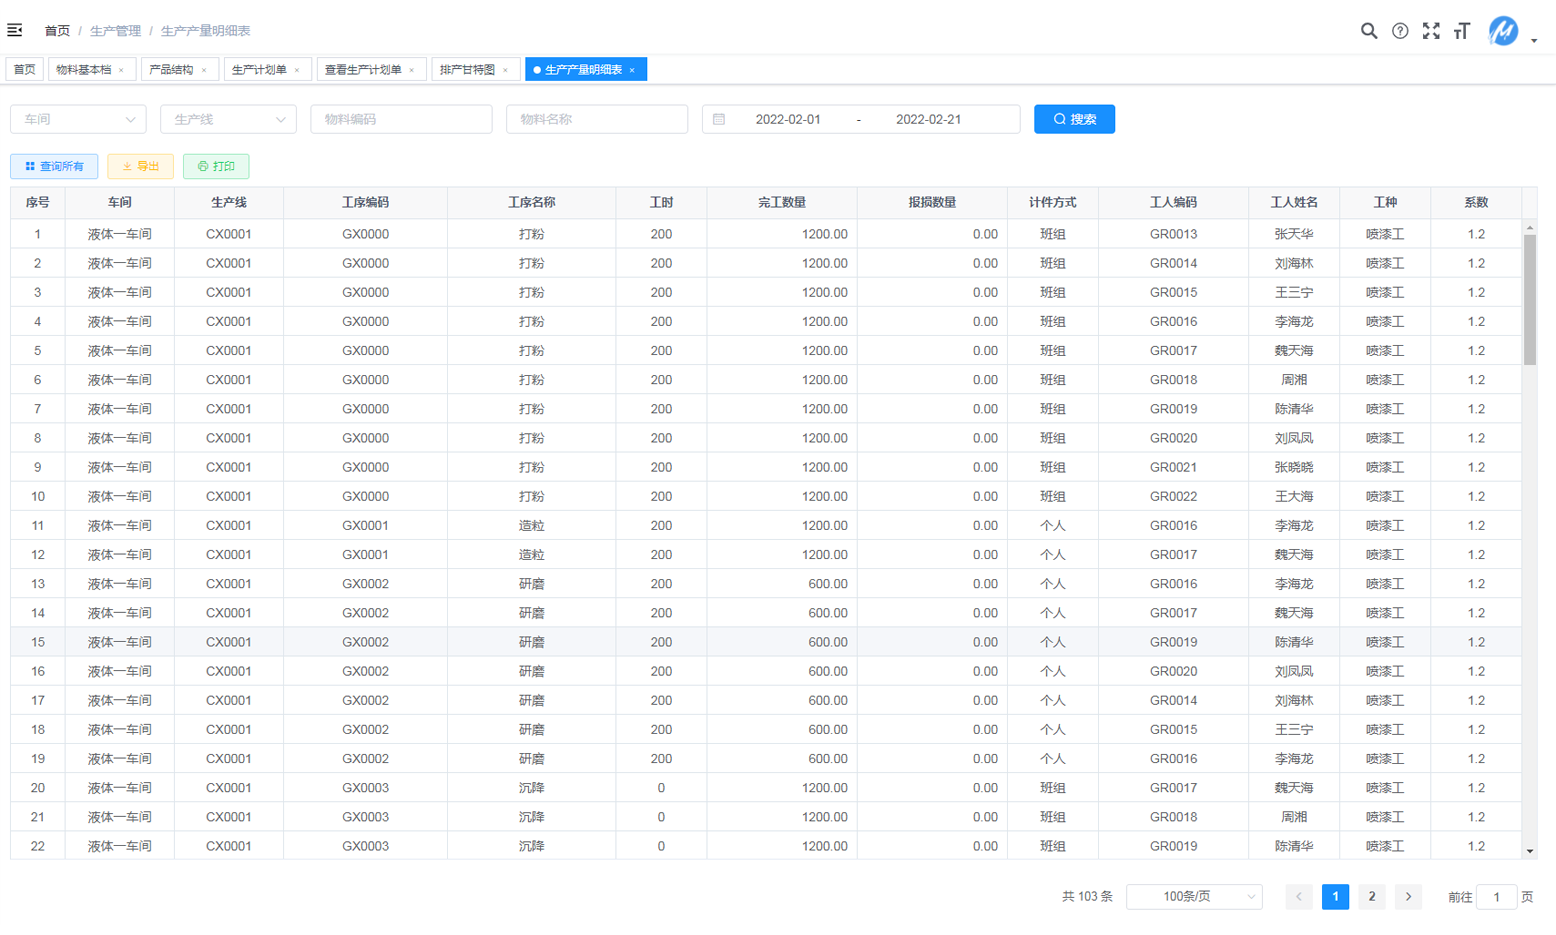
Task: Open the font size setting icon
Action: pyautogui.click(x=1462, y=31)
